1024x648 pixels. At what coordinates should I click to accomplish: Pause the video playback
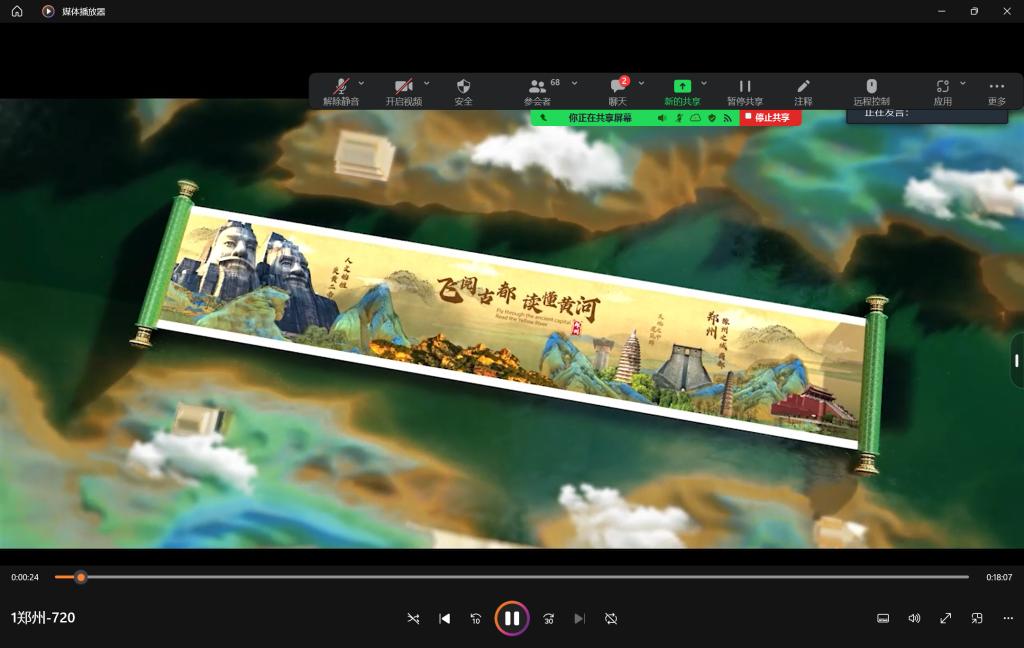tap(511, 618)
